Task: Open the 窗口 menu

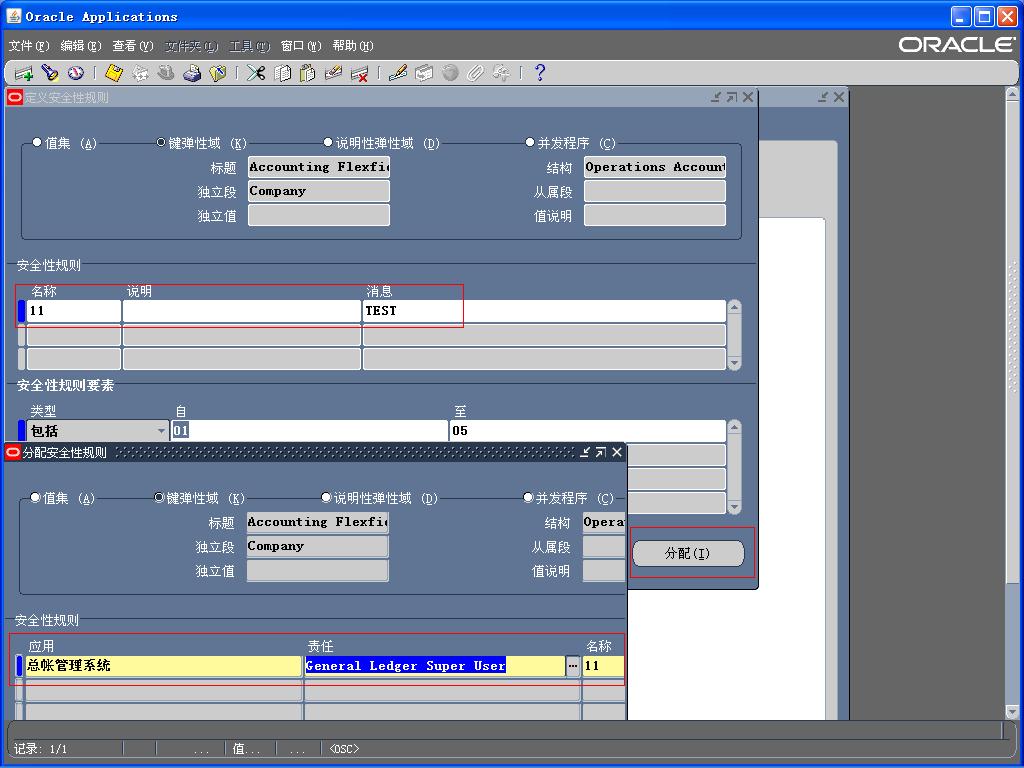Action: pyautogui.click(x=301, y=46)
